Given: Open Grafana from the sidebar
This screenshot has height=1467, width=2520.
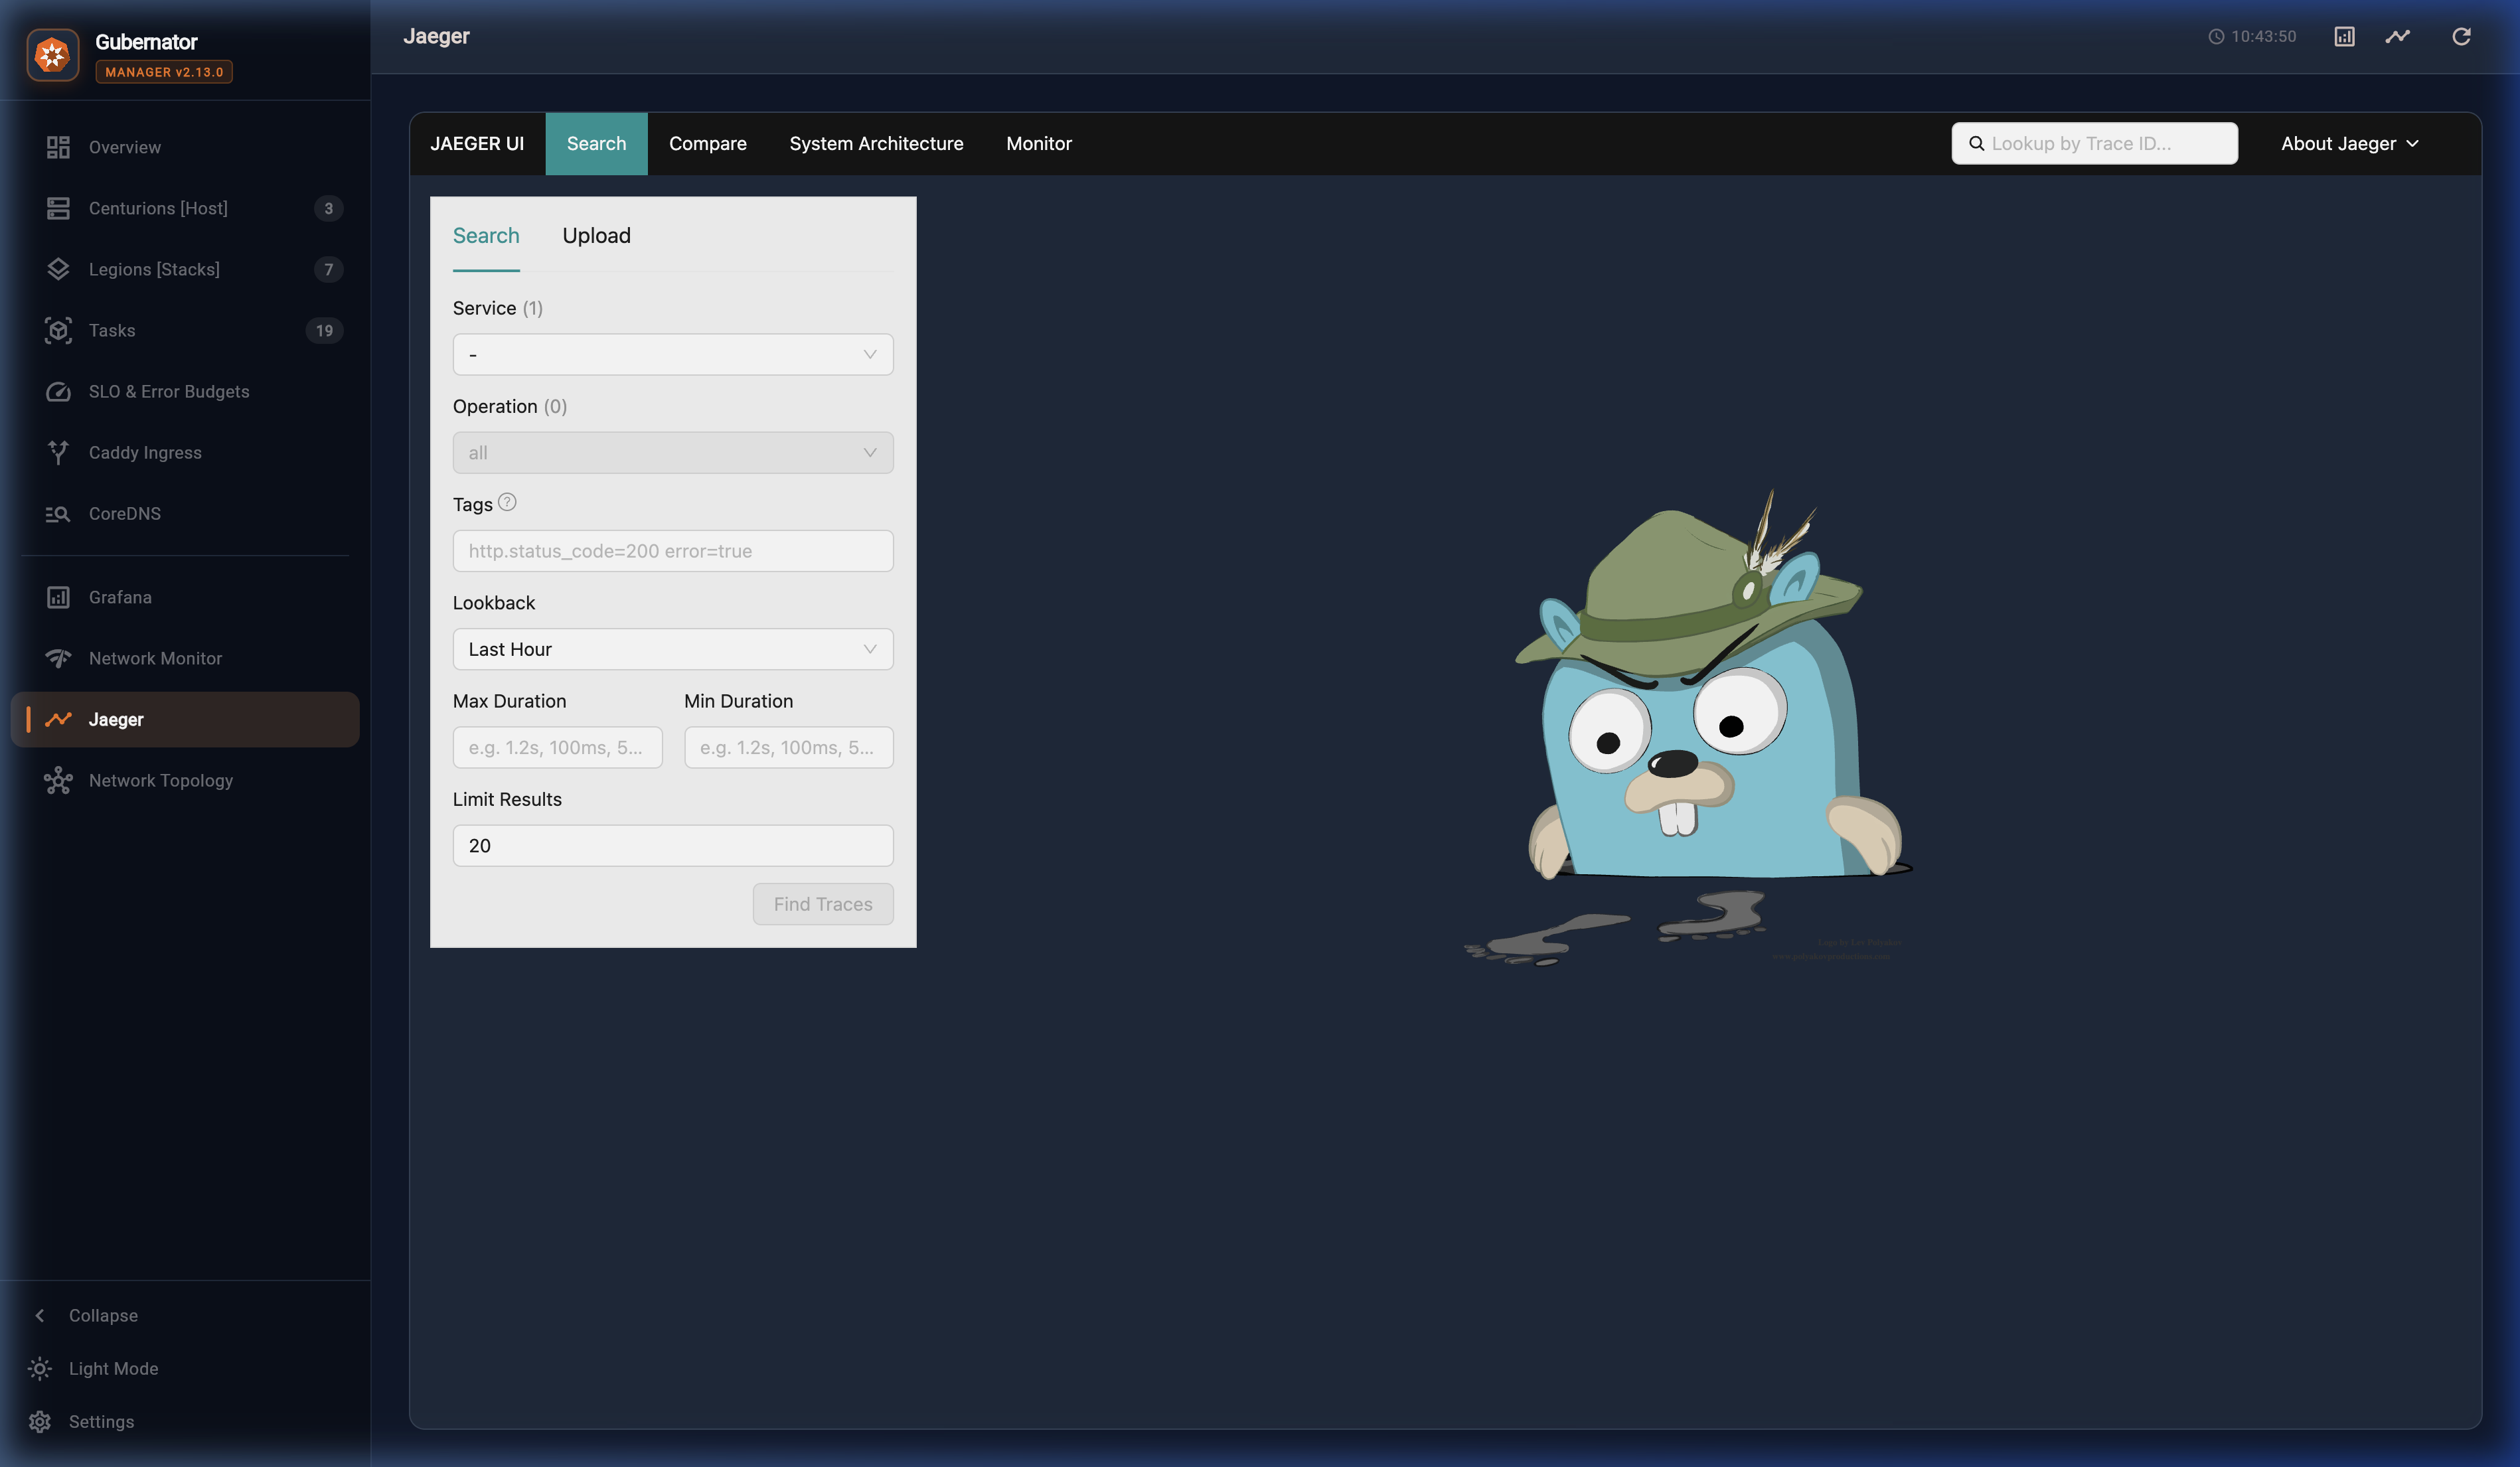Looking at the screenshot, I should 185,597.
